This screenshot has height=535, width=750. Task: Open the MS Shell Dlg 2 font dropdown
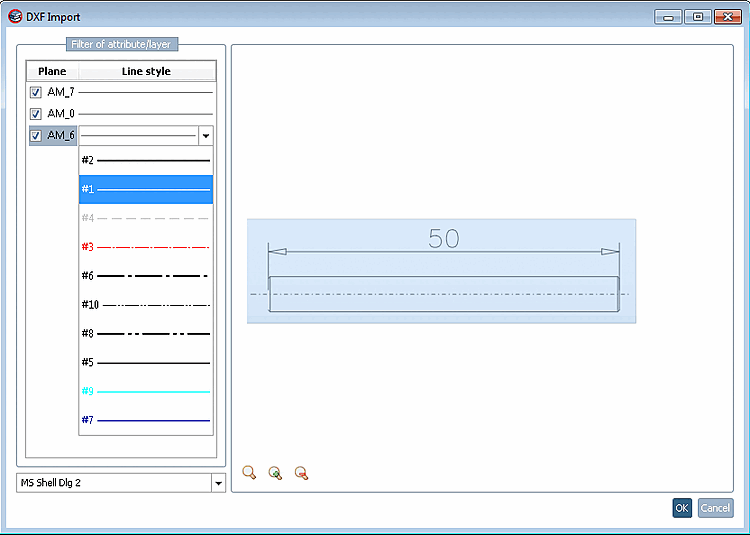point(218,483)
